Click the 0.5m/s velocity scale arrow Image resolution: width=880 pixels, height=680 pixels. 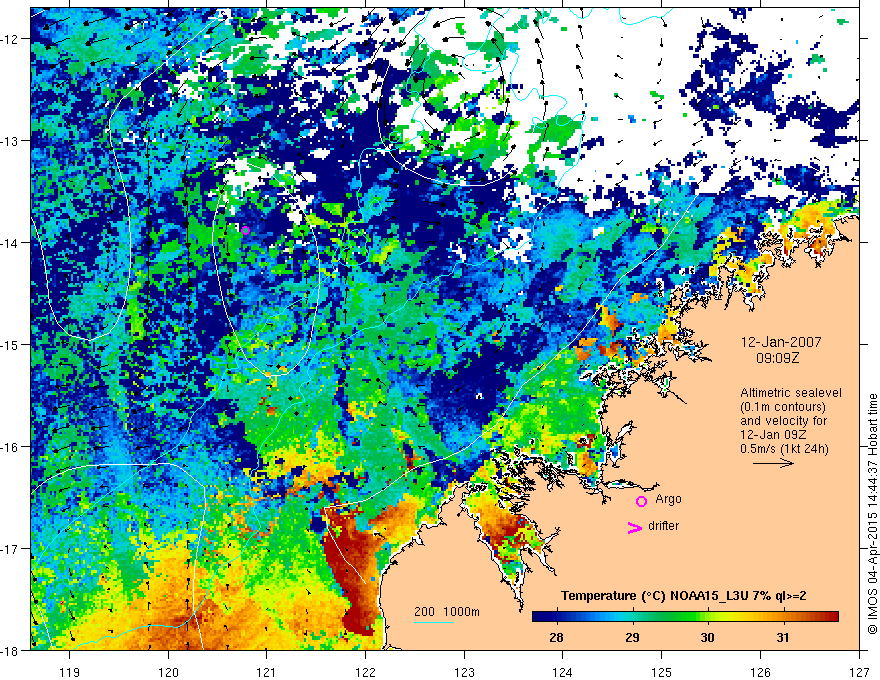[x=773, y=463]
